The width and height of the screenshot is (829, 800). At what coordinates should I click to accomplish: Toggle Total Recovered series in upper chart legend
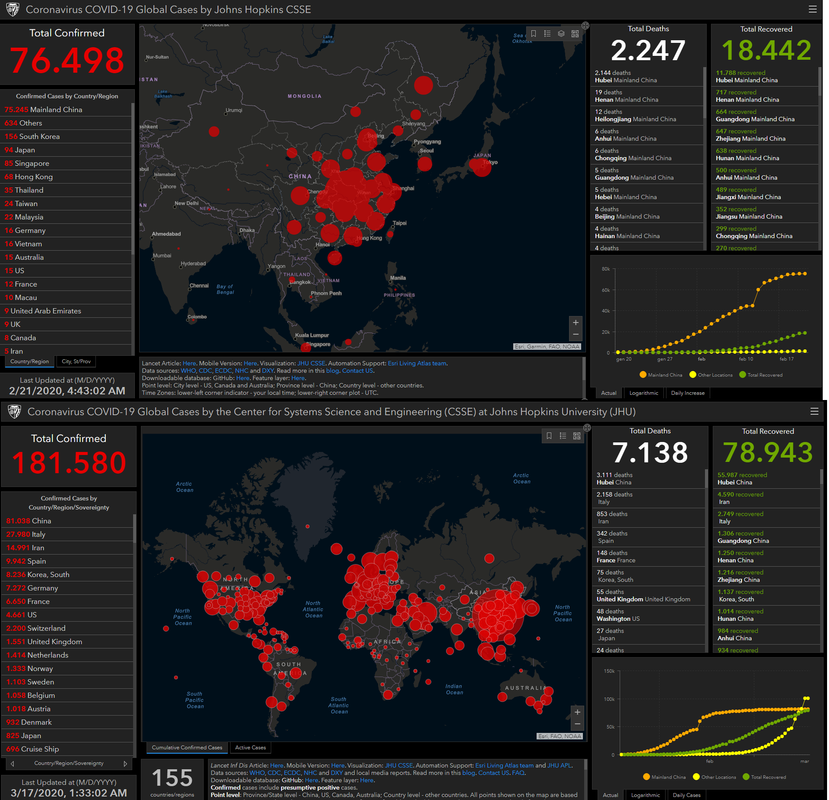[761, 375]
